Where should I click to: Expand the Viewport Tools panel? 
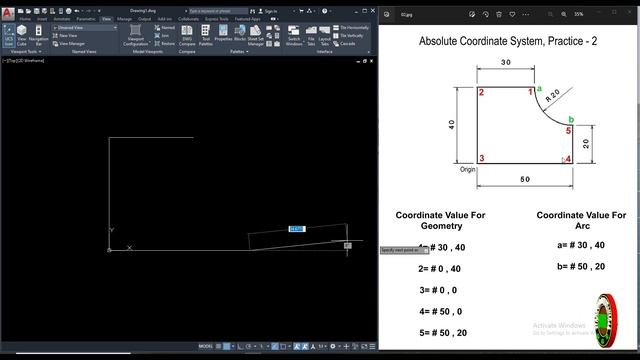coord(26,52)
